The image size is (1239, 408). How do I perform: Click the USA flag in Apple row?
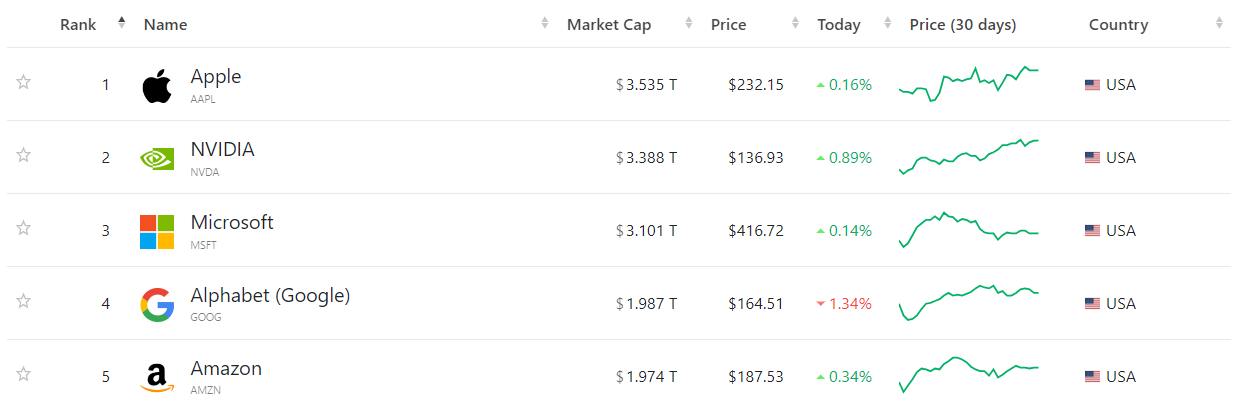(x=1092, y=85)
